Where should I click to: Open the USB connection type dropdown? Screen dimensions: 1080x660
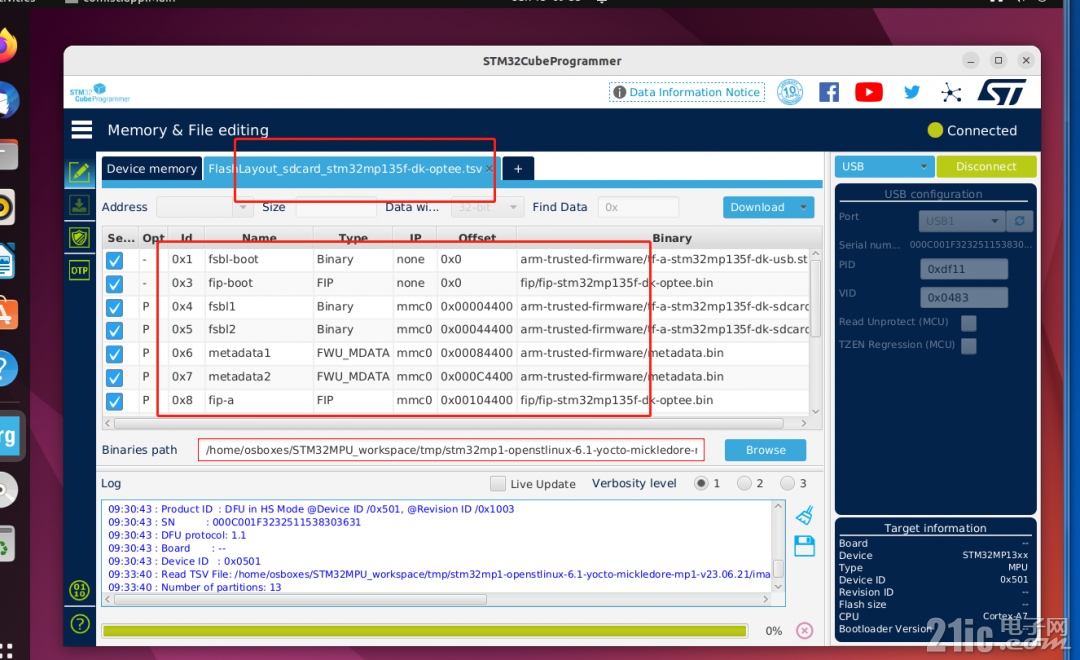(x=884, y=167)
